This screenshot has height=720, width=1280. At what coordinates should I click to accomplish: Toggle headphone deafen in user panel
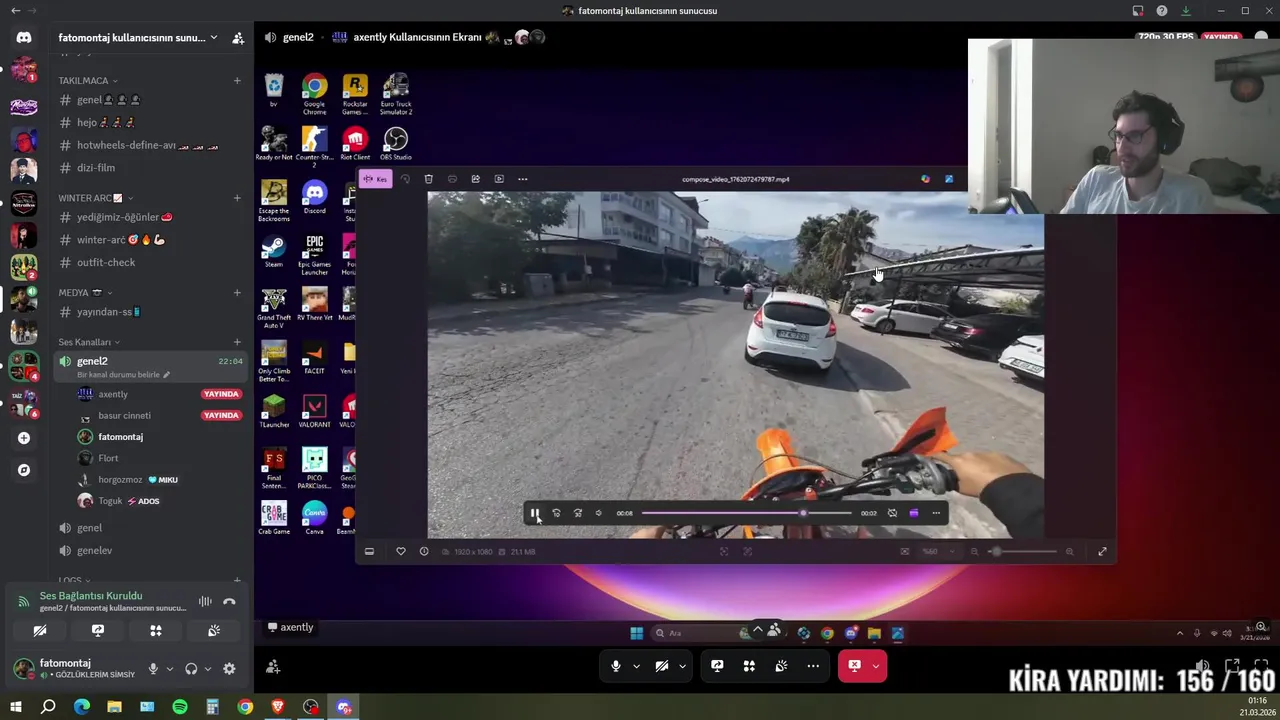(x=191, y=669)
